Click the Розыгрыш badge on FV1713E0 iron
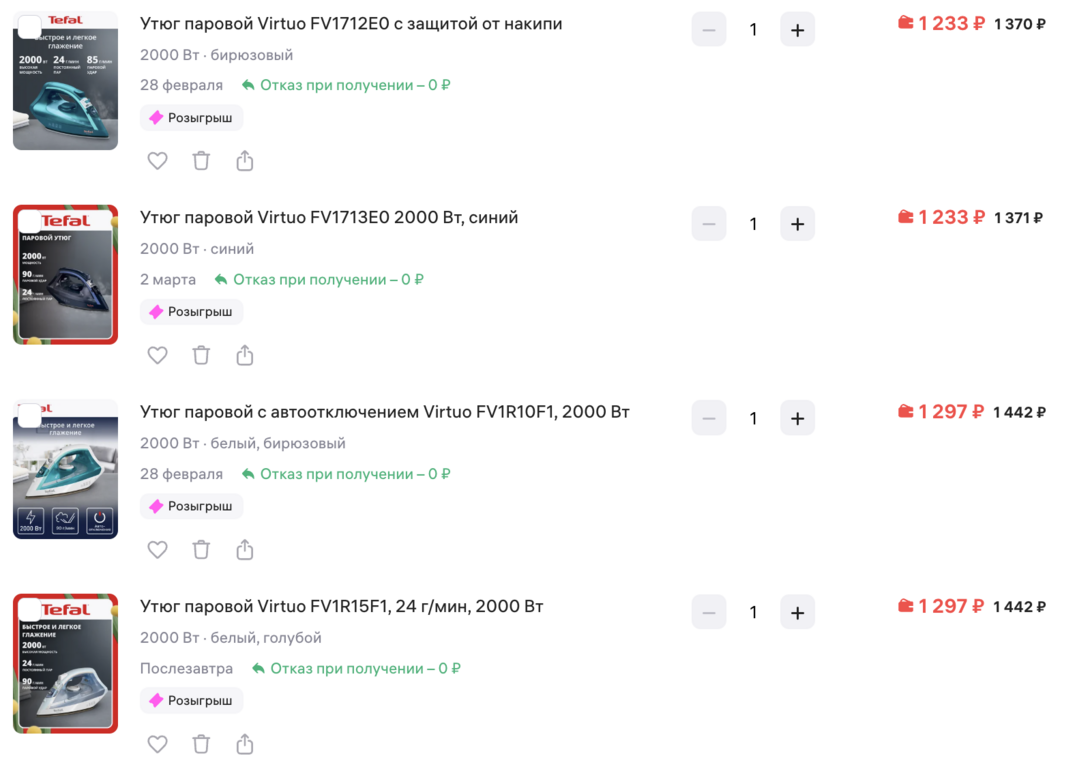1090x767 pixels. point(191,312)
